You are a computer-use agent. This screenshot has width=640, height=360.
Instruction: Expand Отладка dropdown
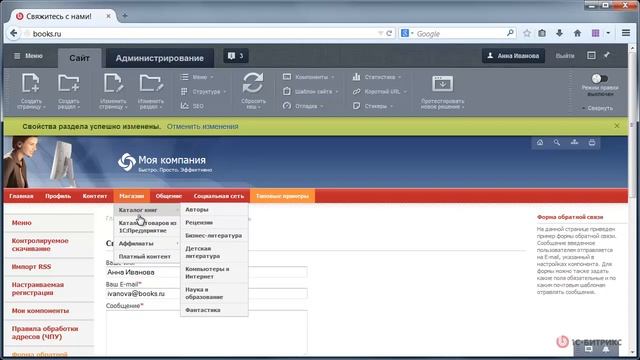(x=303, y=106)
